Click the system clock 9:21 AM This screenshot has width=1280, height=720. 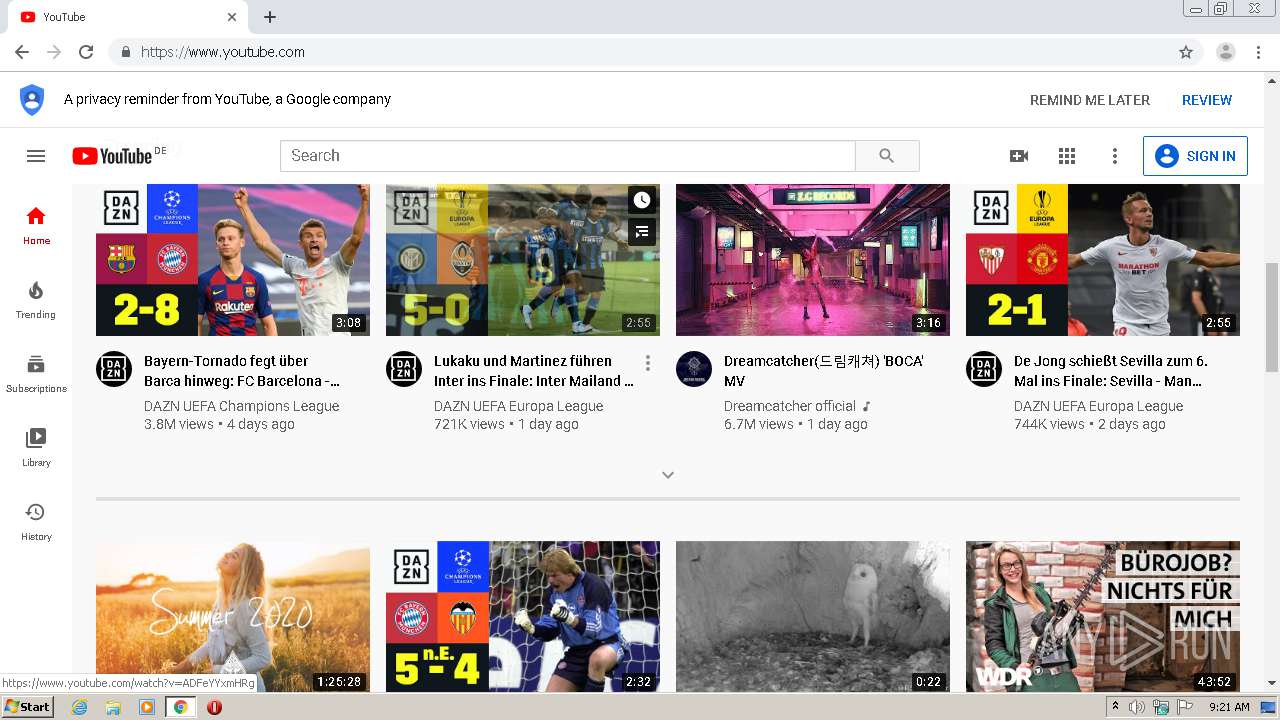[x=1229, y=707]
